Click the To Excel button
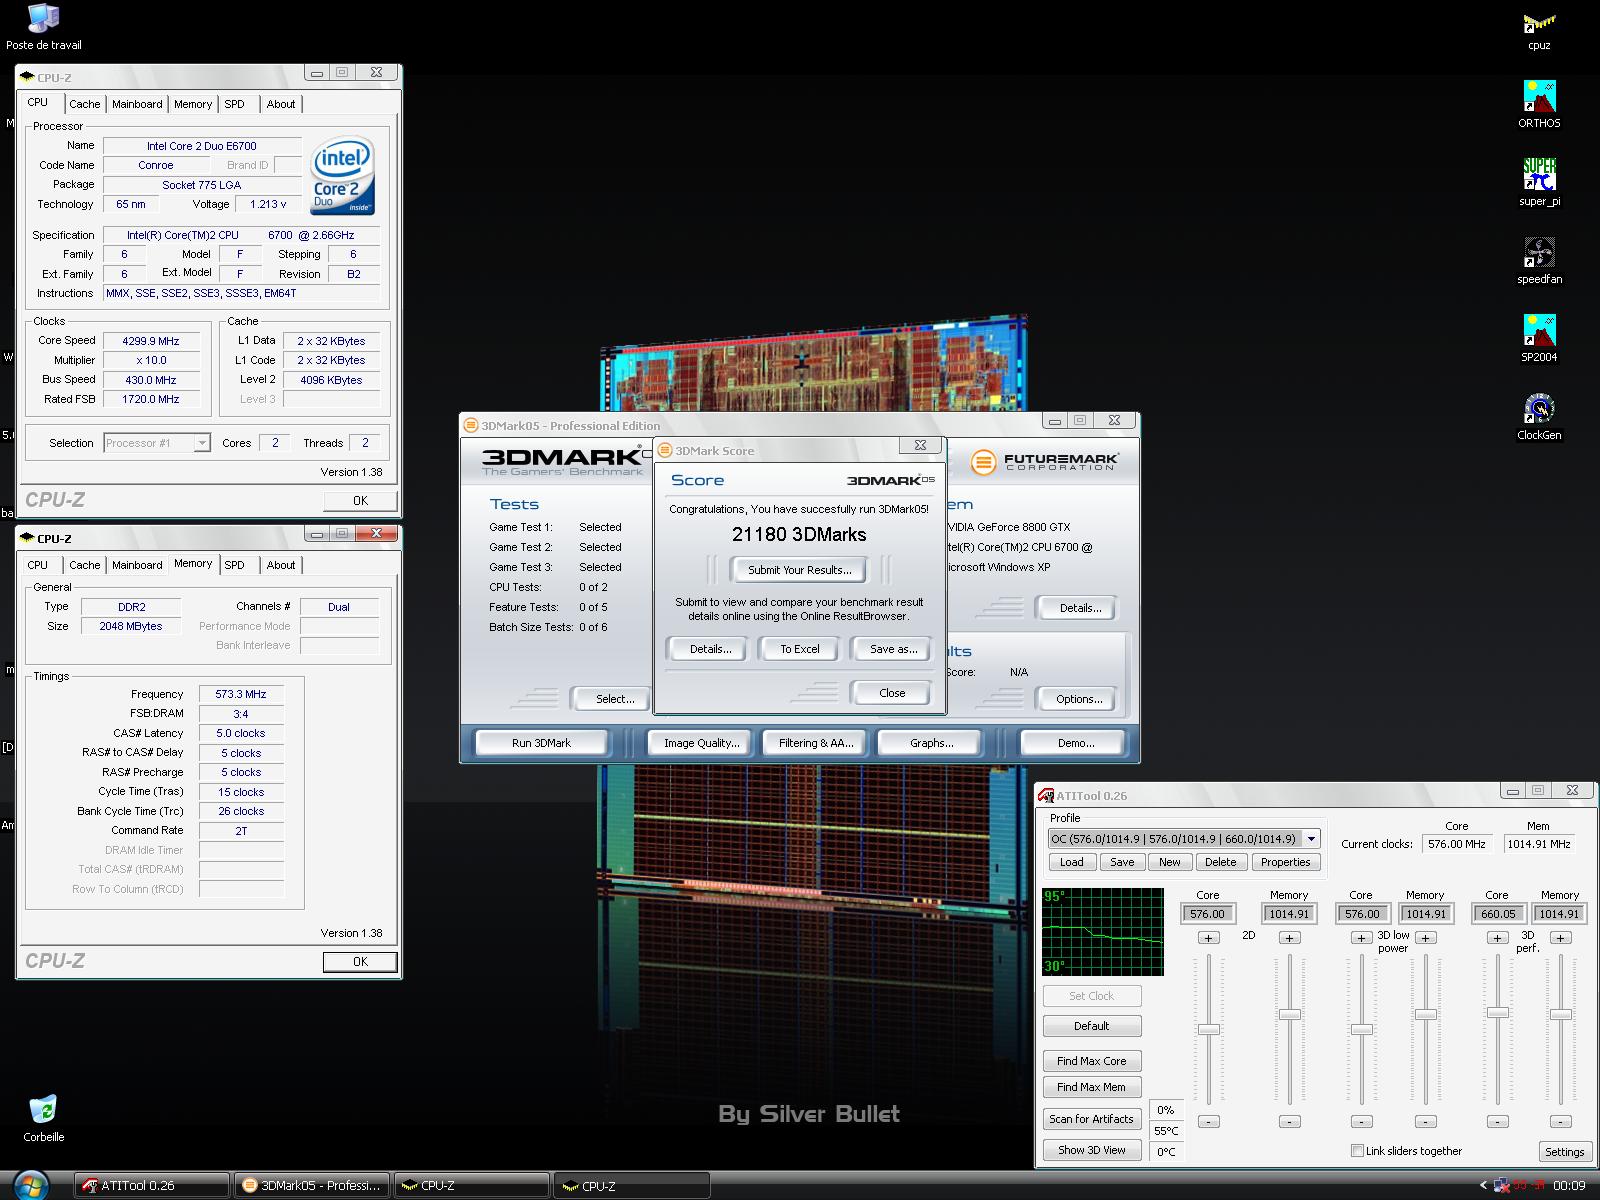 coord(800,649)
